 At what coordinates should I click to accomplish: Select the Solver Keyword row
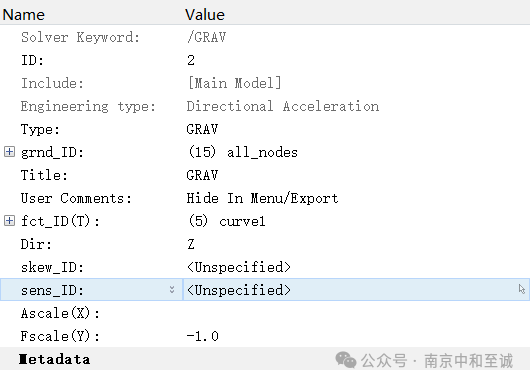point(265,37)
